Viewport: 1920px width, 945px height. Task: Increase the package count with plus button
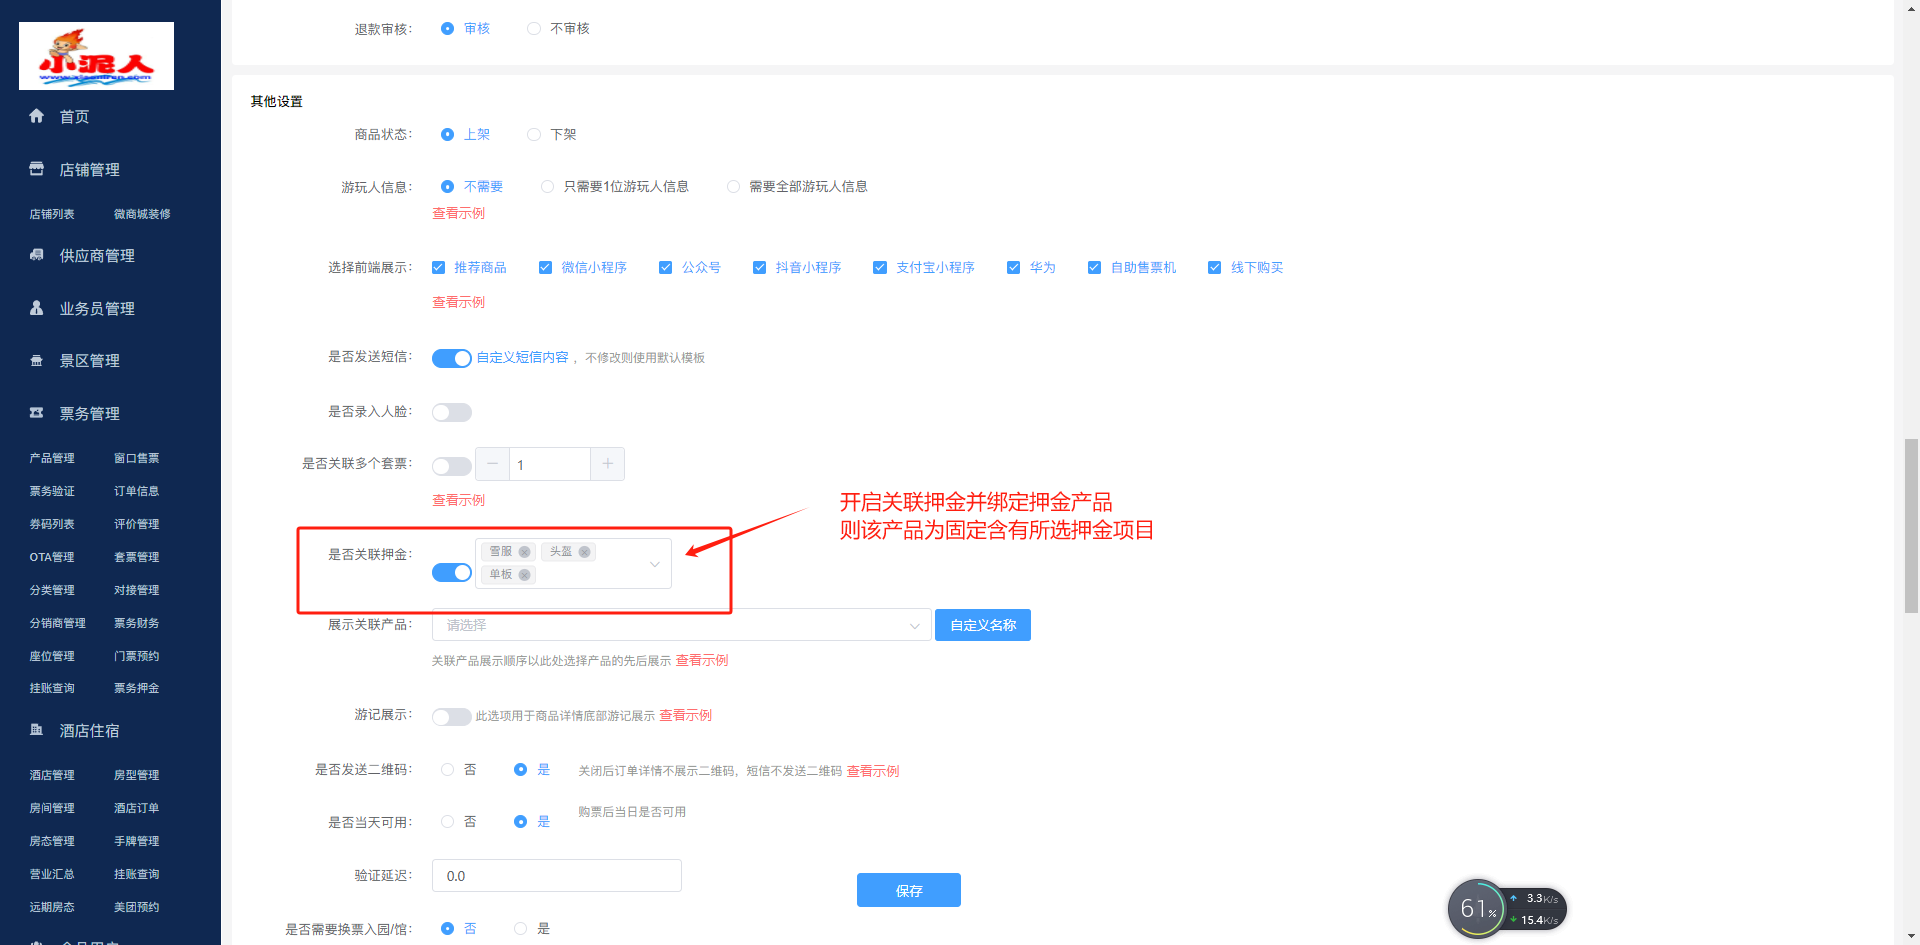pyautogui.click(x=607, y=464)
